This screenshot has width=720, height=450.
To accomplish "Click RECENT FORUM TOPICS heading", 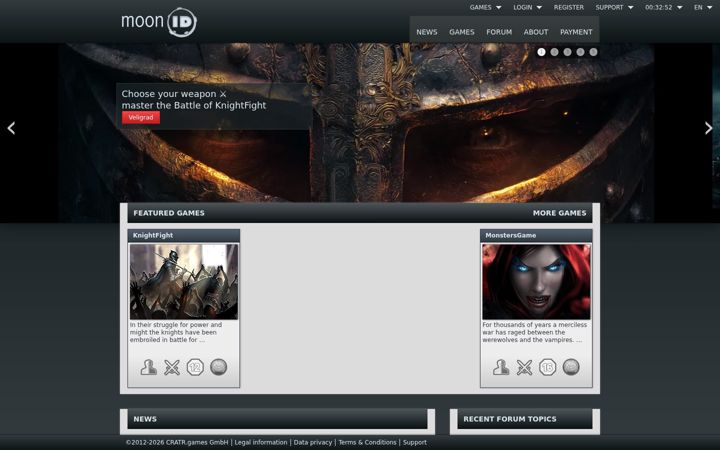I will tap(510, 419).
